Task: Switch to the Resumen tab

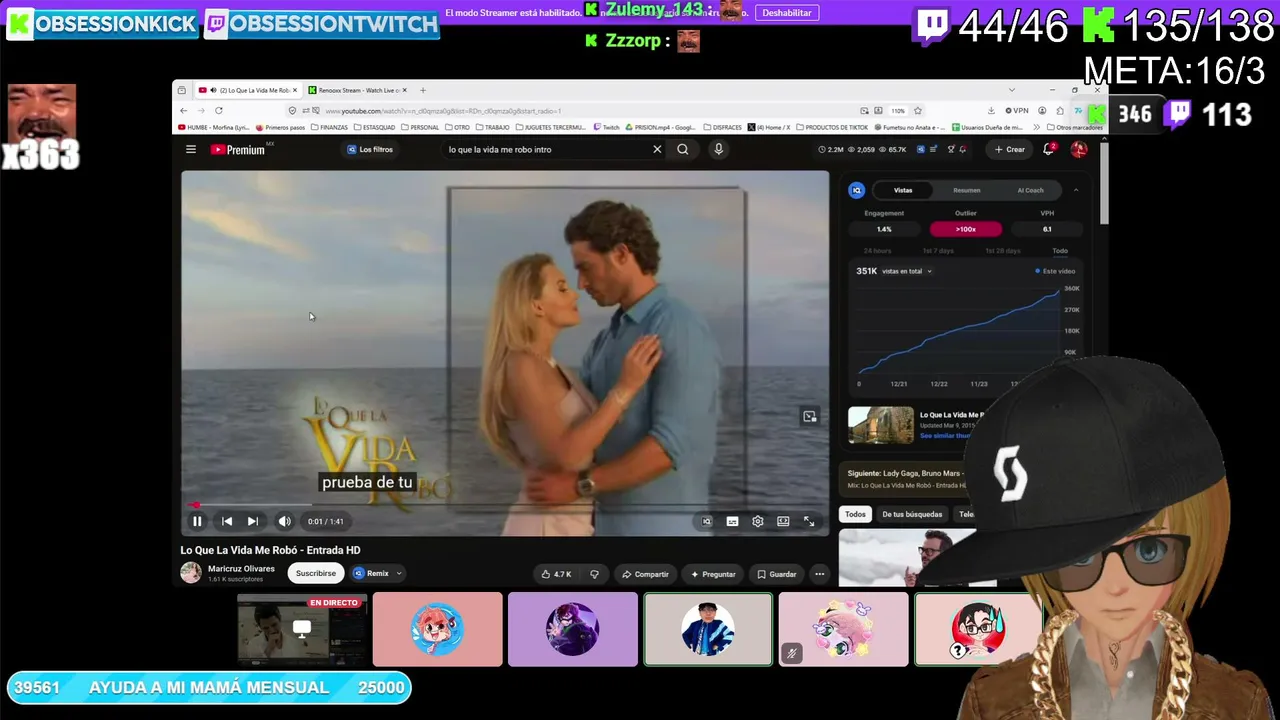Action: click(x=966, y=190)
